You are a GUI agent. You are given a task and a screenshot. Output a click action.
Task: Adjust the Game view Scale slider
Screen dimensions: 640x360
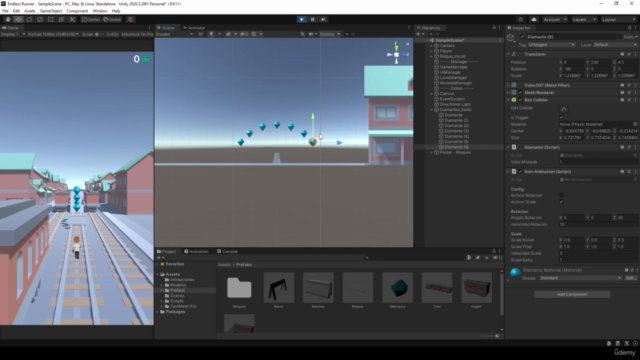tap(100, 34)
